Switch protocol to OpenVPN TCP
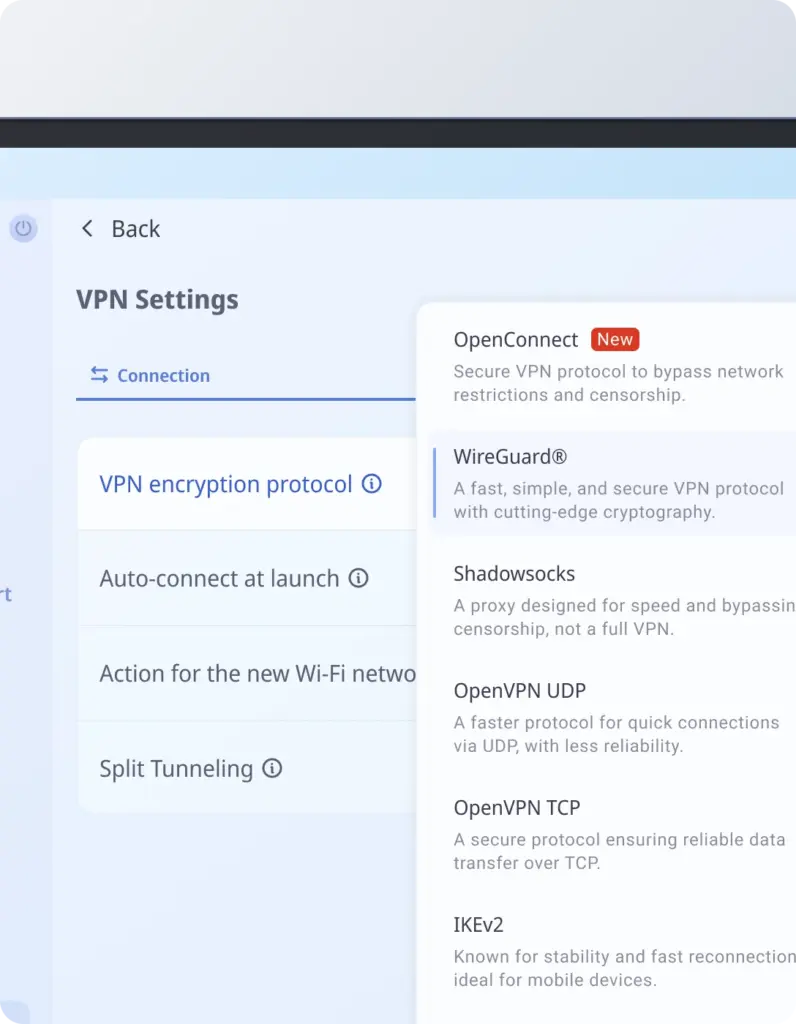 [x=516, y=808]
